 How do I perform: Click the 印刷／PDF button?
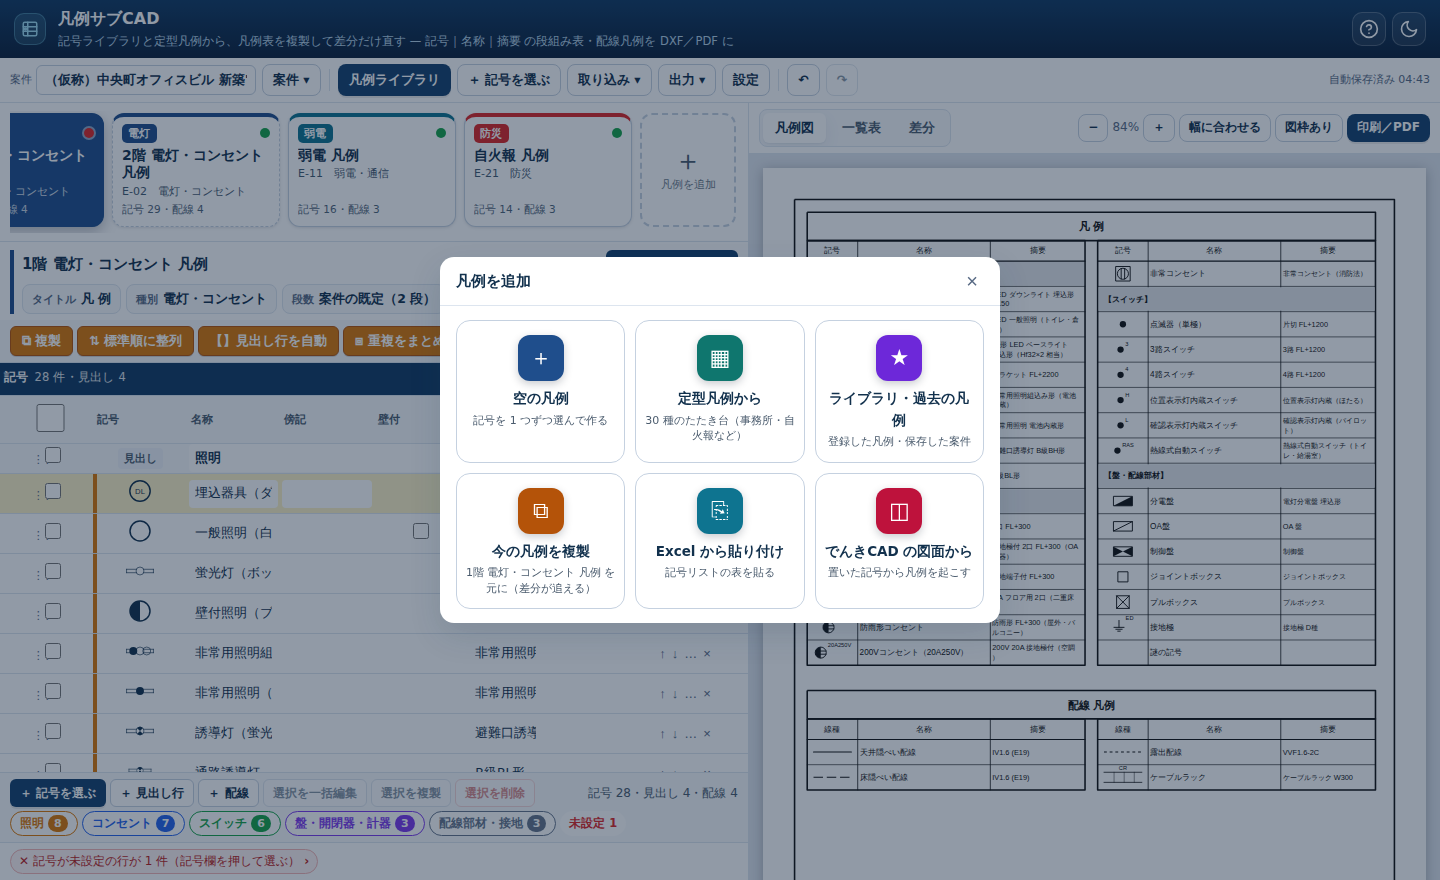(x=1388, y=127)
